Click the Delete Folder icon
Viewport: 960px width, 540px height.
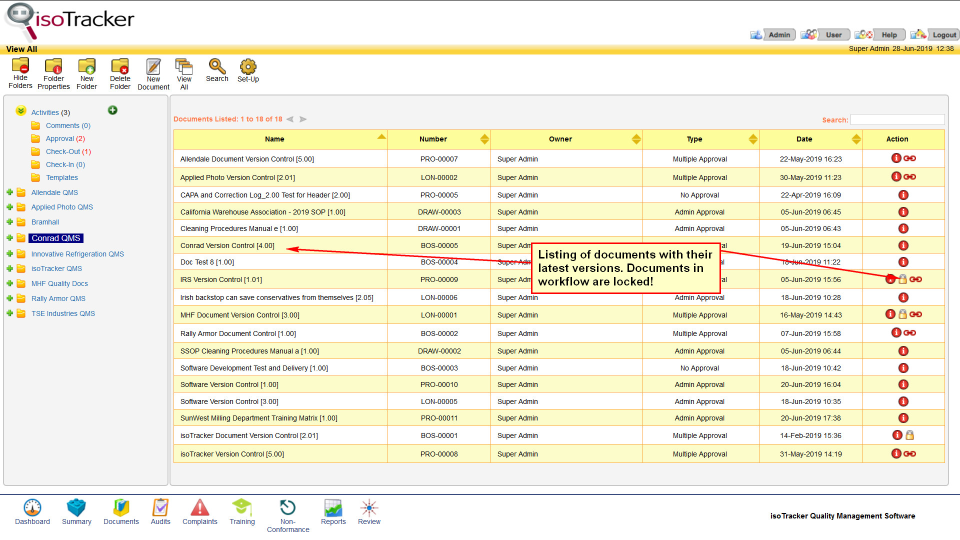(120, 67)
